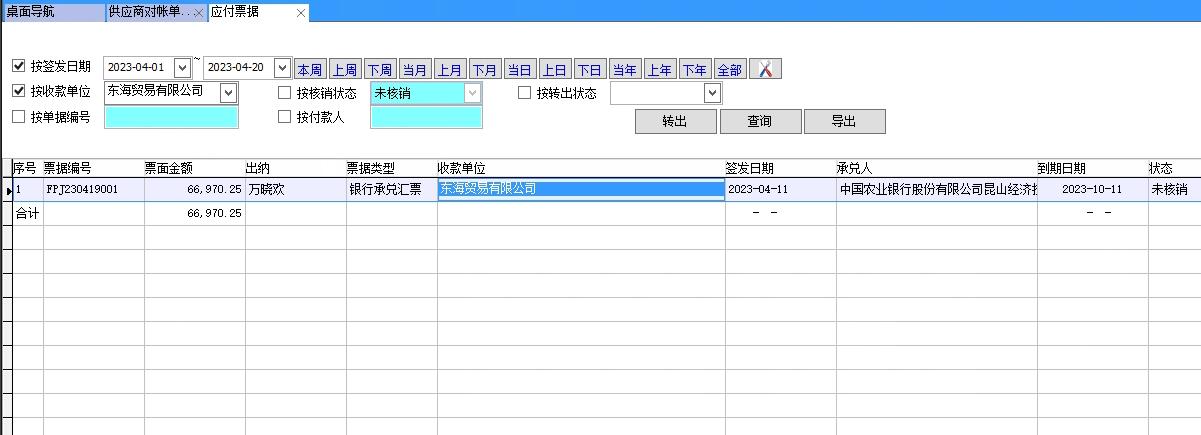
Task: Open the start date dropdown 2023-04-01
Action: (182, 68)
